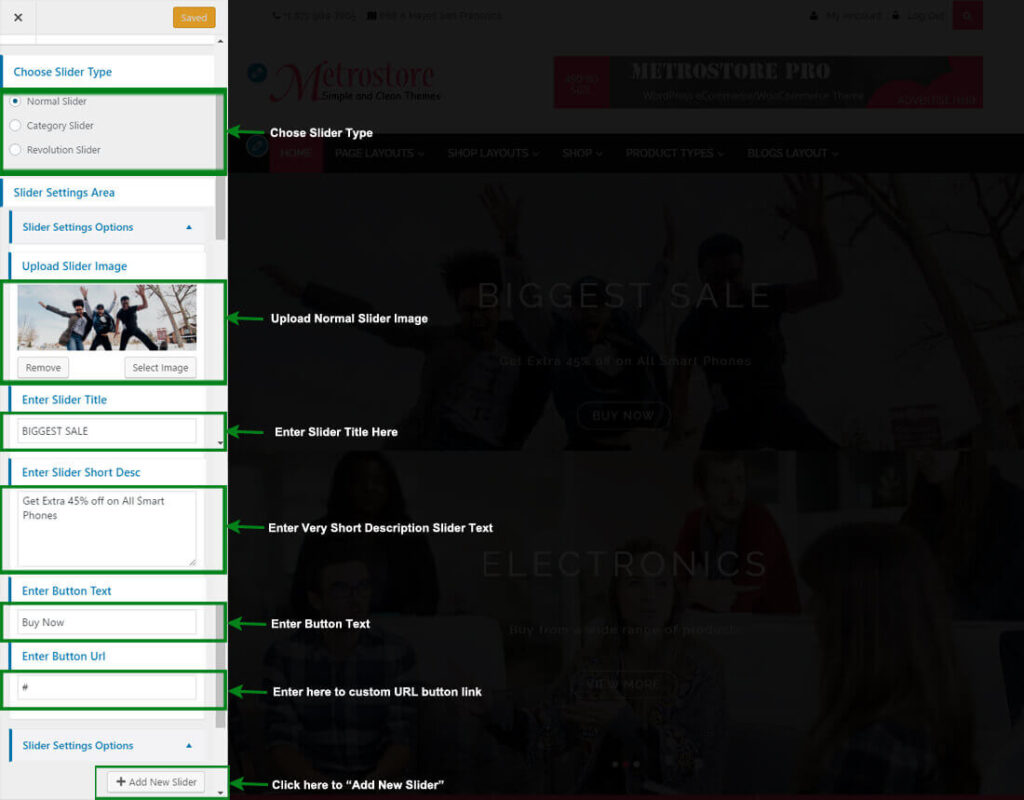Click the red search icon in header

pos(967,16)
